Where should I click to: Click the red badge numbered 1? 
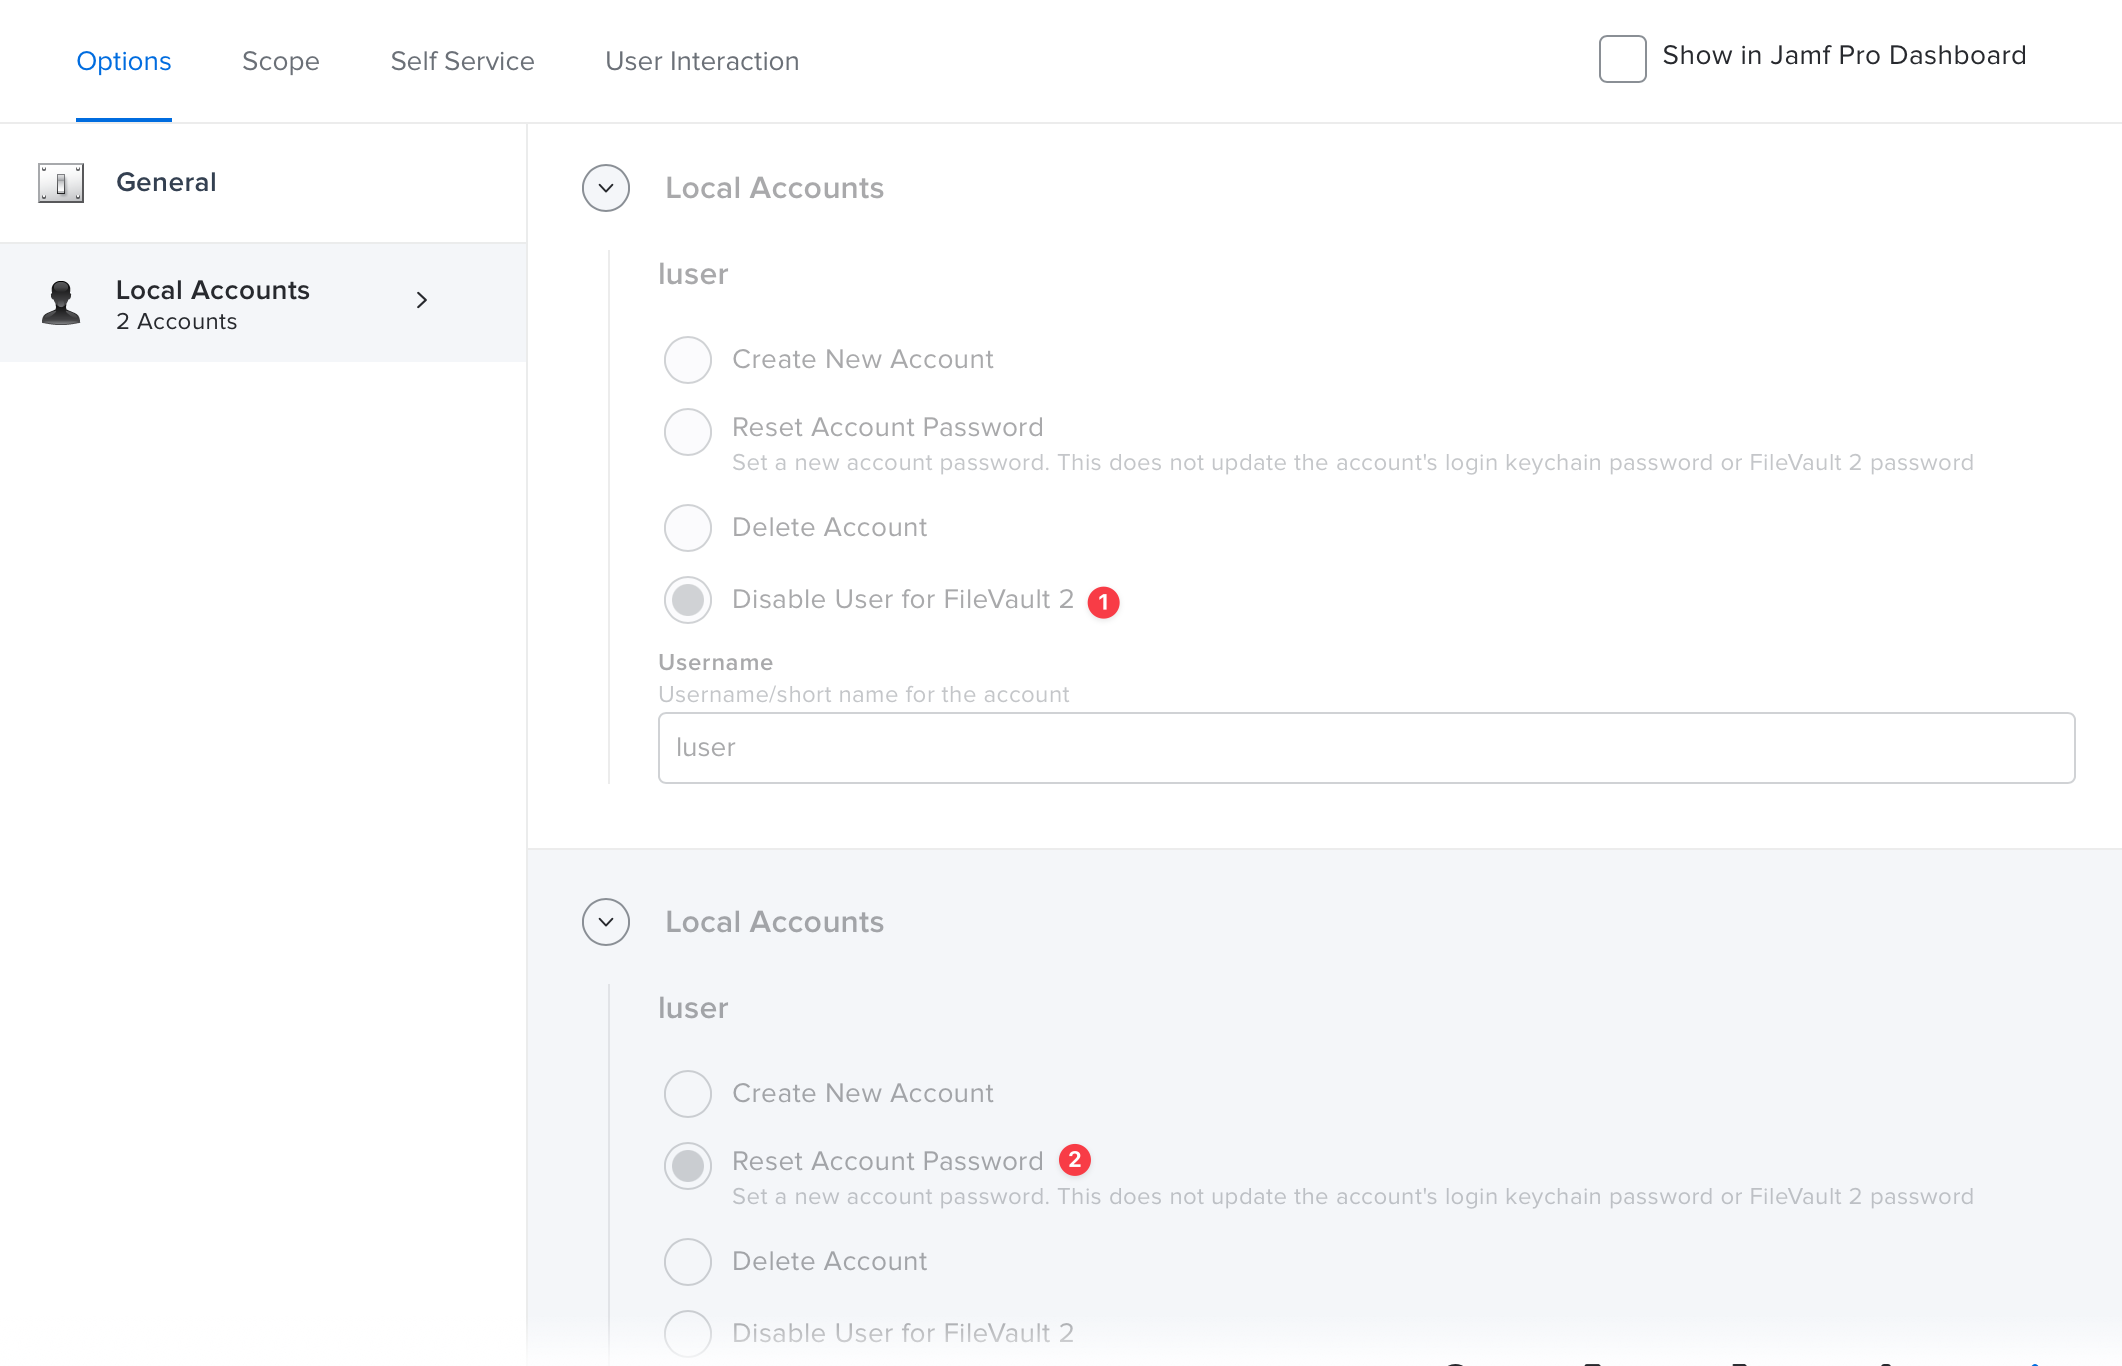point(1103,602)
